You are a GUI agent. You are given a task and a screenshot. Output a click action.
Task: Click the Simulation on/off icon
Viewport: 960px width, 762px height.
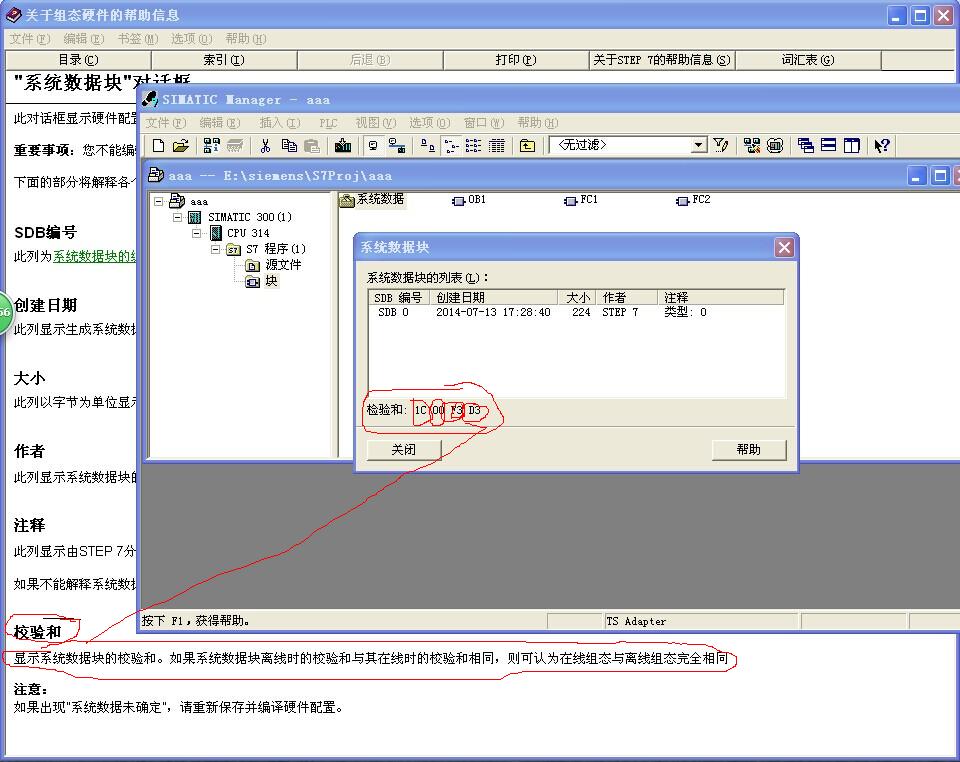(775, 146)
